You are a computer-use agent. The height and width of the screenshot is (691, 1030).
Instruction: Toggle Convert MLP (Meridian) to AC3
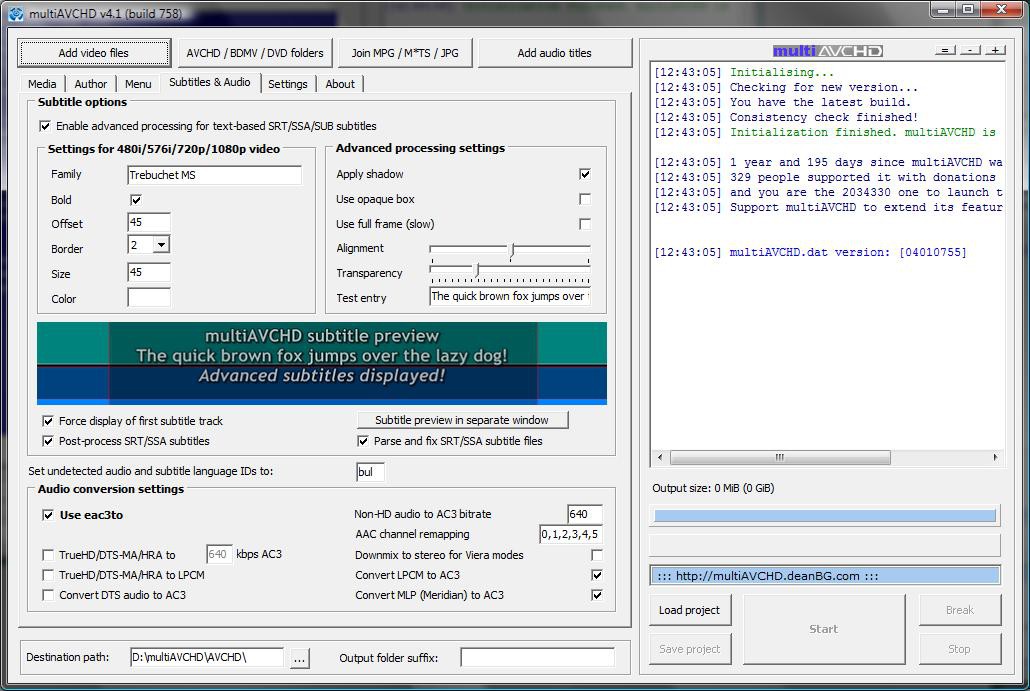[596, 595]
